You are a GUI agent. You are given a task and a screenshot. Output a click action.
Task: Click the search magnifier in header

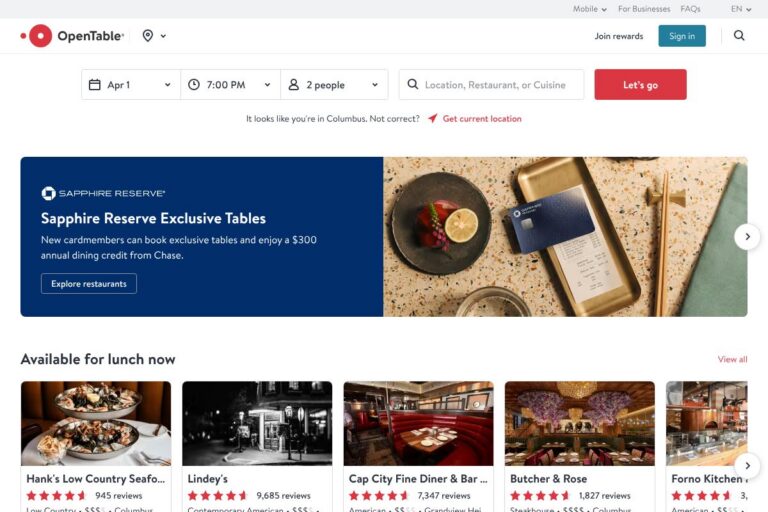[739, 36]
